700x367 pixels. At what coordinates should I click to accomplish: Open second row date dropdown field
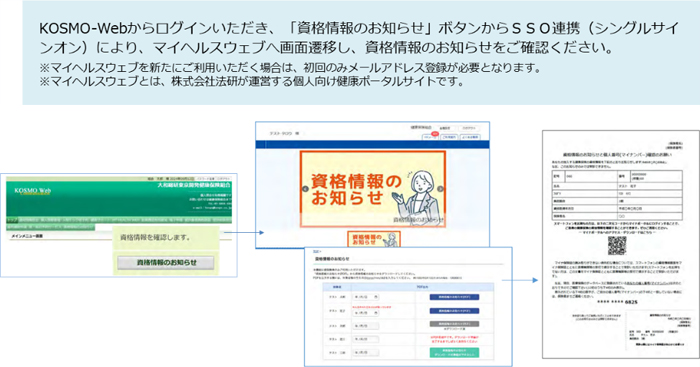point(366,313)
